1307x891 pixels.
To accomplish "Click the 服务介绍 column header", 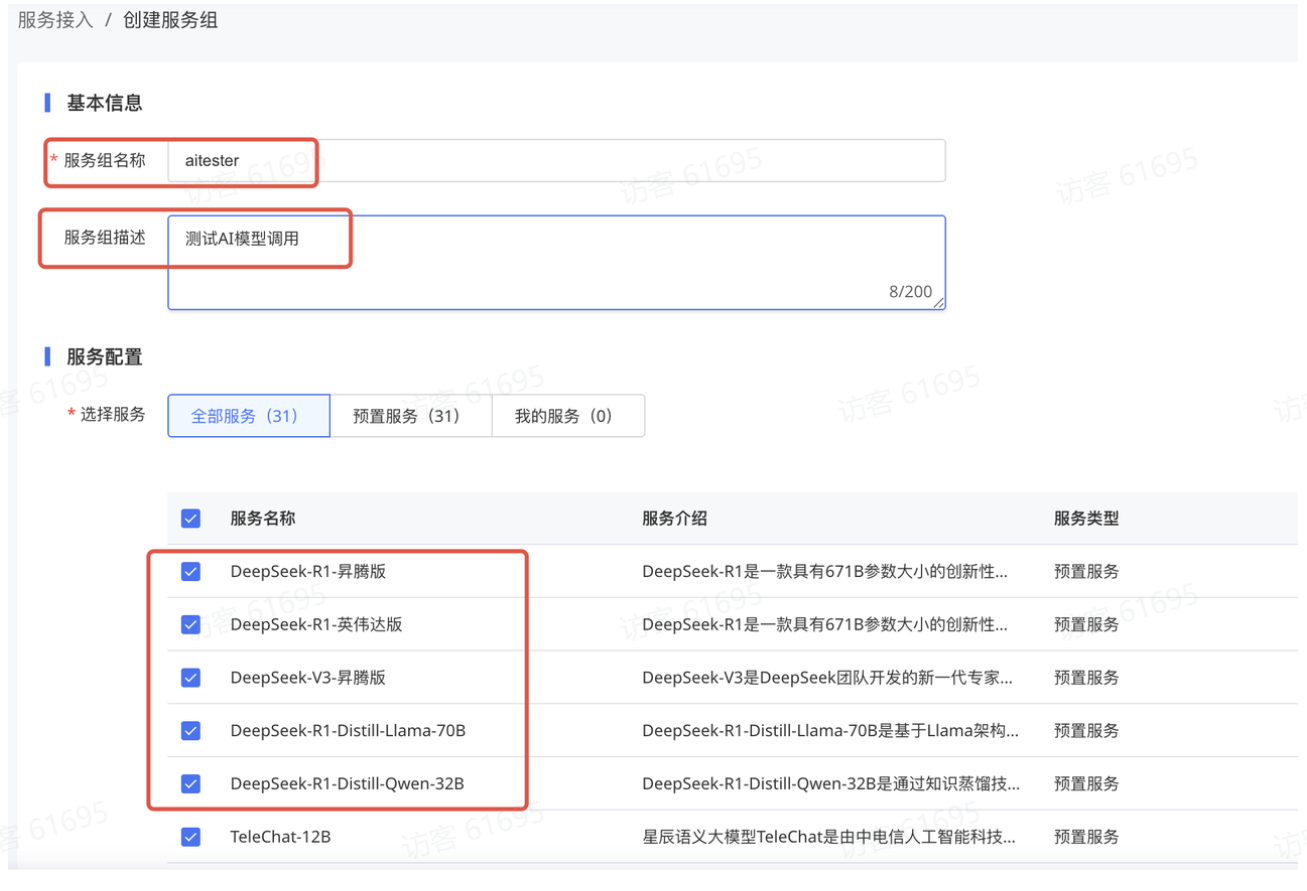I will [x=675, y=518].
